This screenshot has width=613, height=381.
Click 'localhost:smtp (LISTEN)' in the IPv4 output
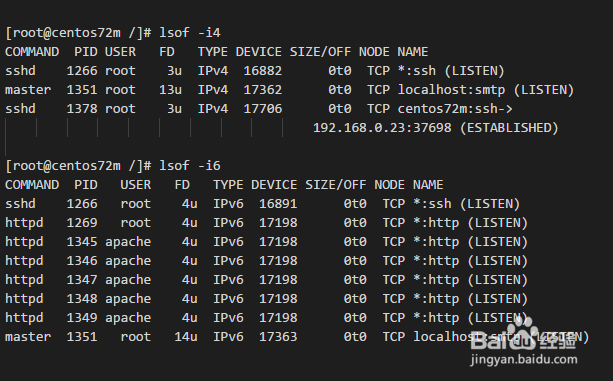pyautogui.click(x=486, y=90)
